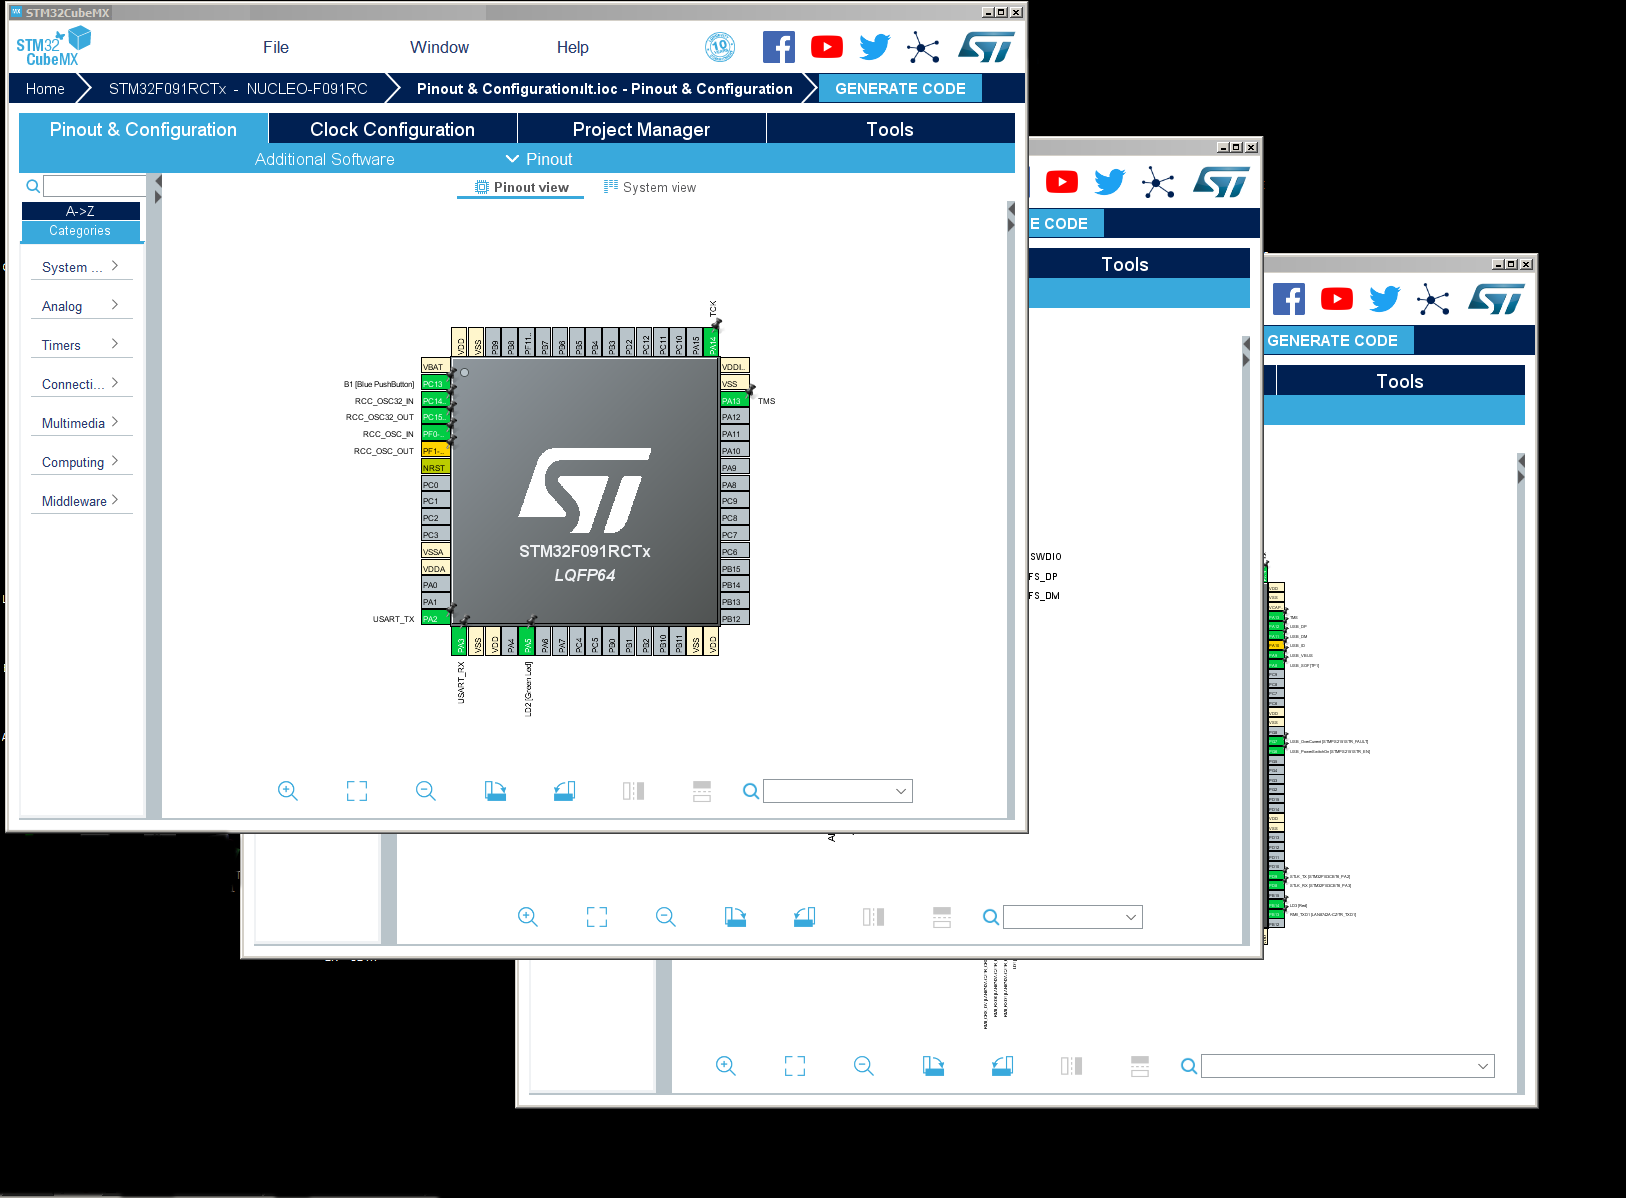Click the STM32CubeMX logo at top left
The height and width of the screenshot is (1198, 1626).
[53, 48]
